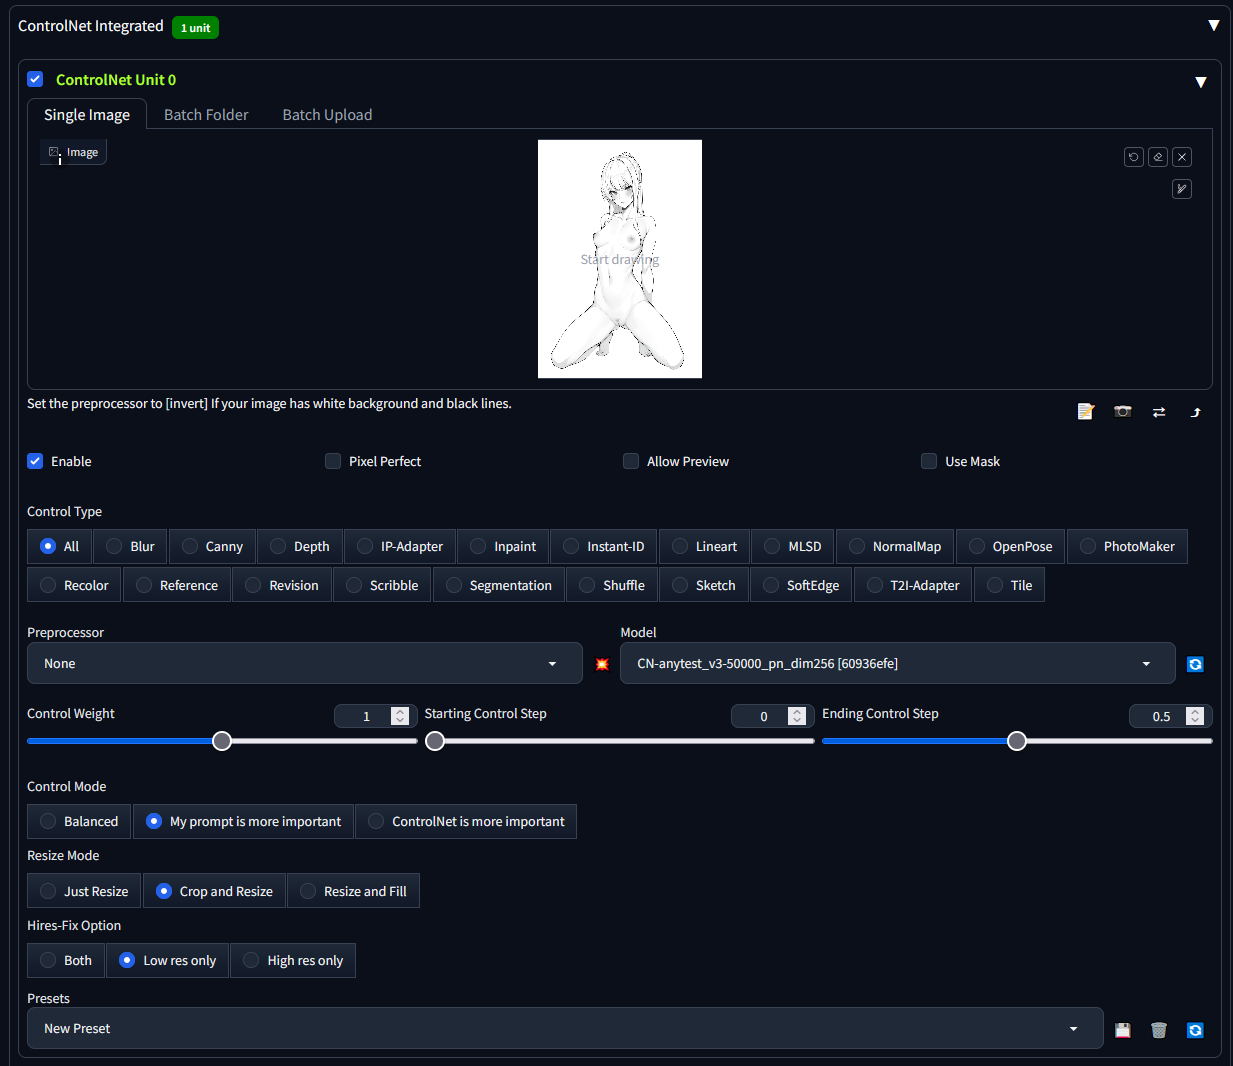The image size is (1233, 1066).
Task: Click the green 1 unit badge
Action: coord(195,28)
